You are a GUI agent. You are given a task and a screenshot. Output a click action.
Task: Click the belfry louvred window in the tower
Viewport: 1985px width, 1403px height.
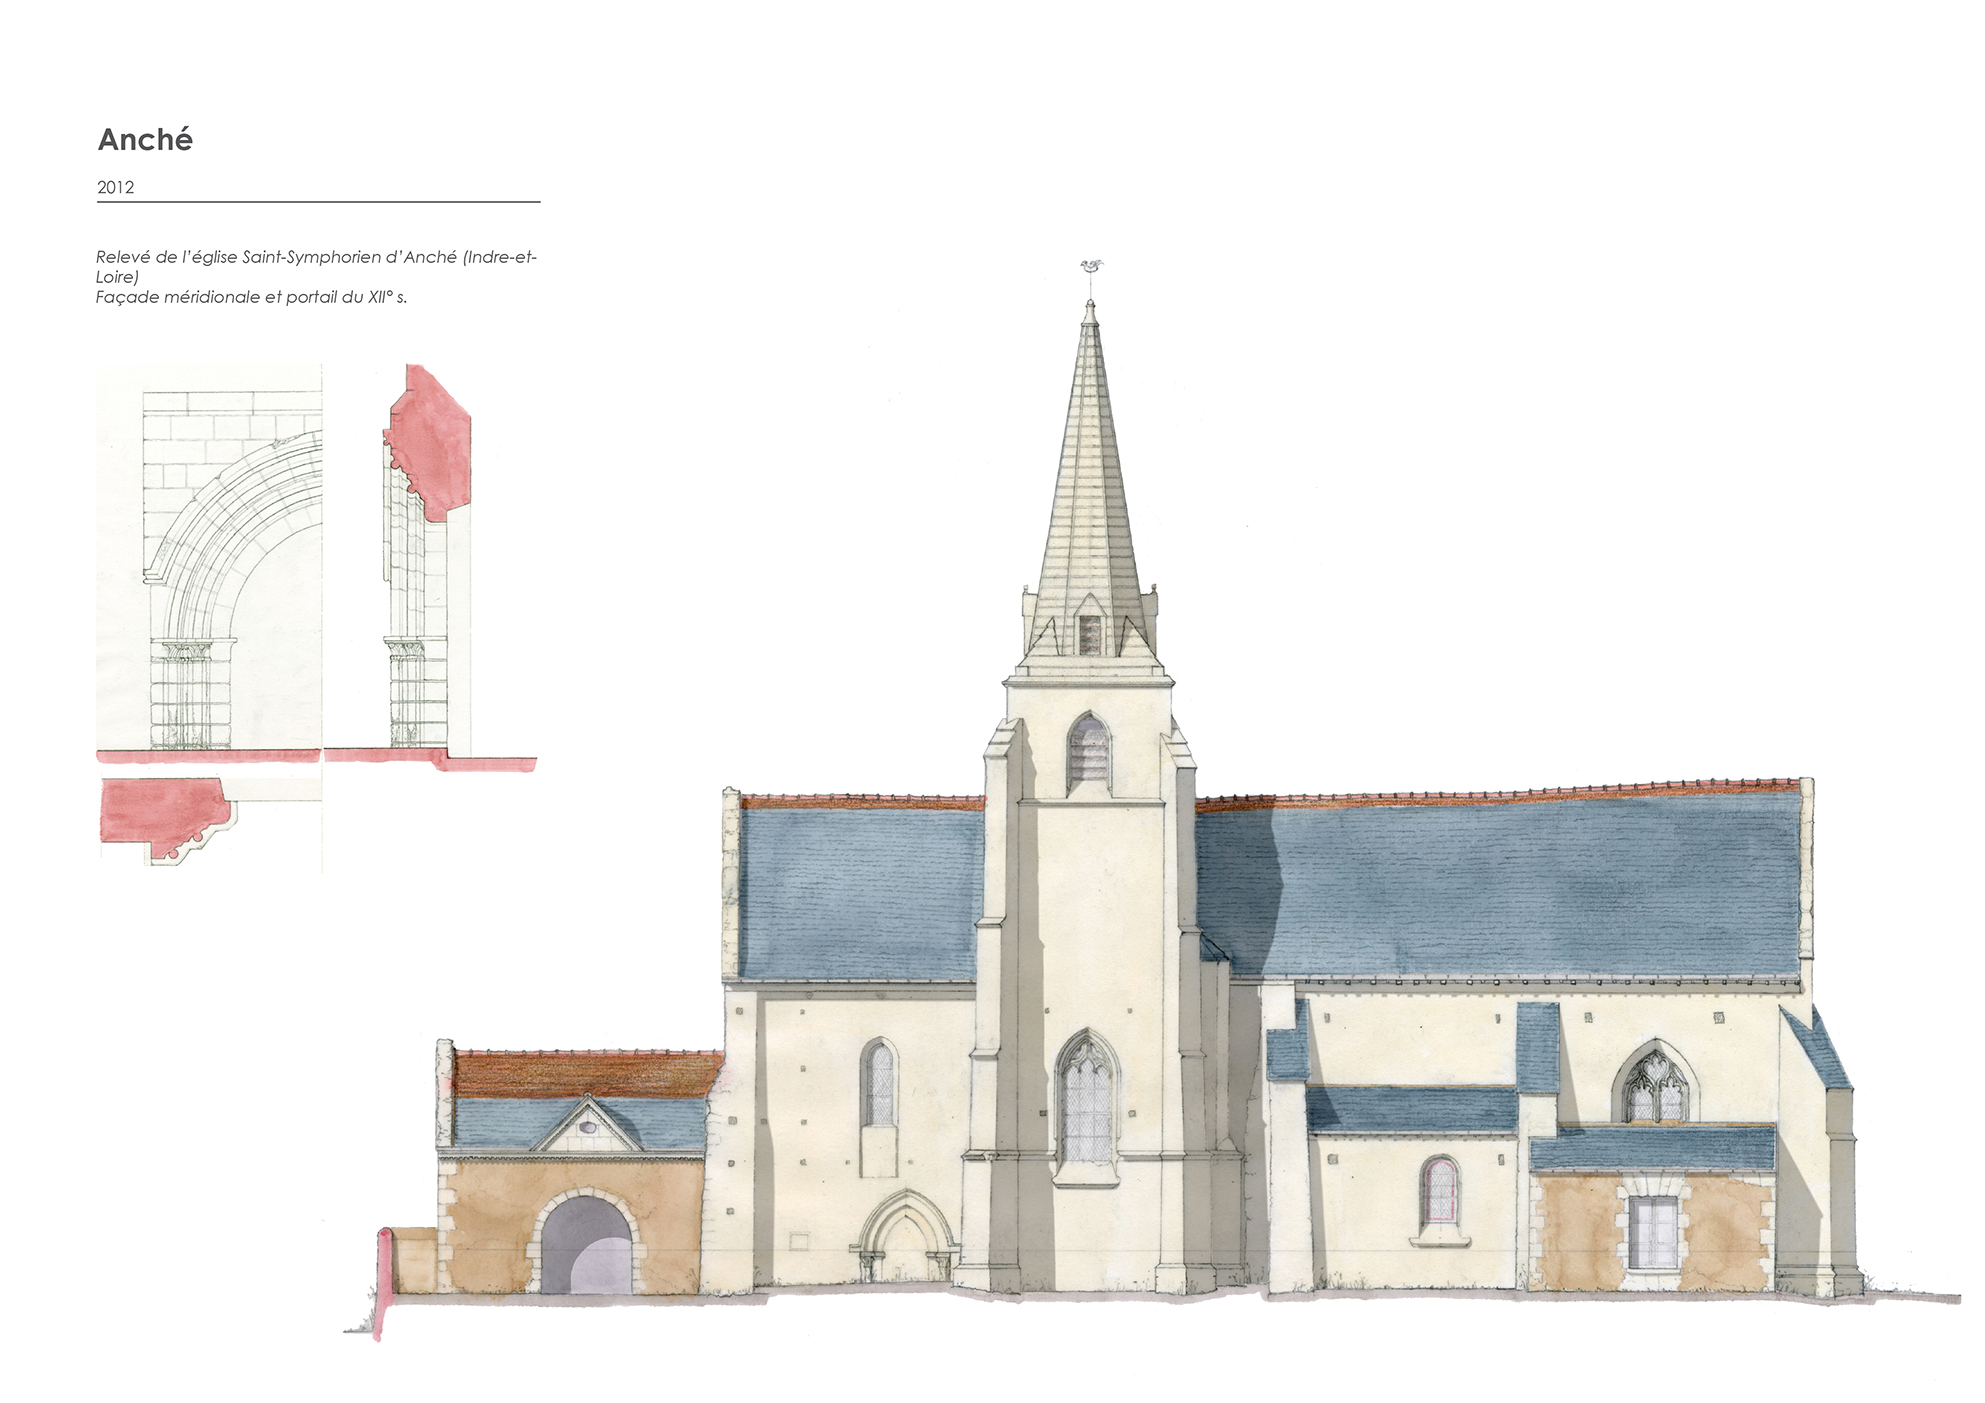[1089, 752]
